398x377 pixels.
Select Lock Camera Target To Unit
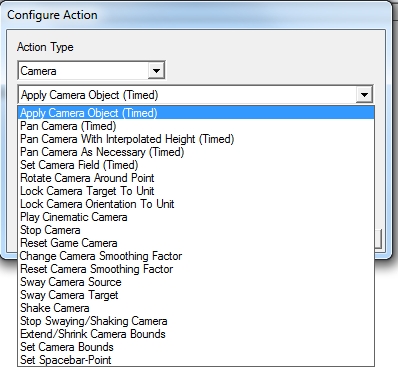click(x=196, y=191)
